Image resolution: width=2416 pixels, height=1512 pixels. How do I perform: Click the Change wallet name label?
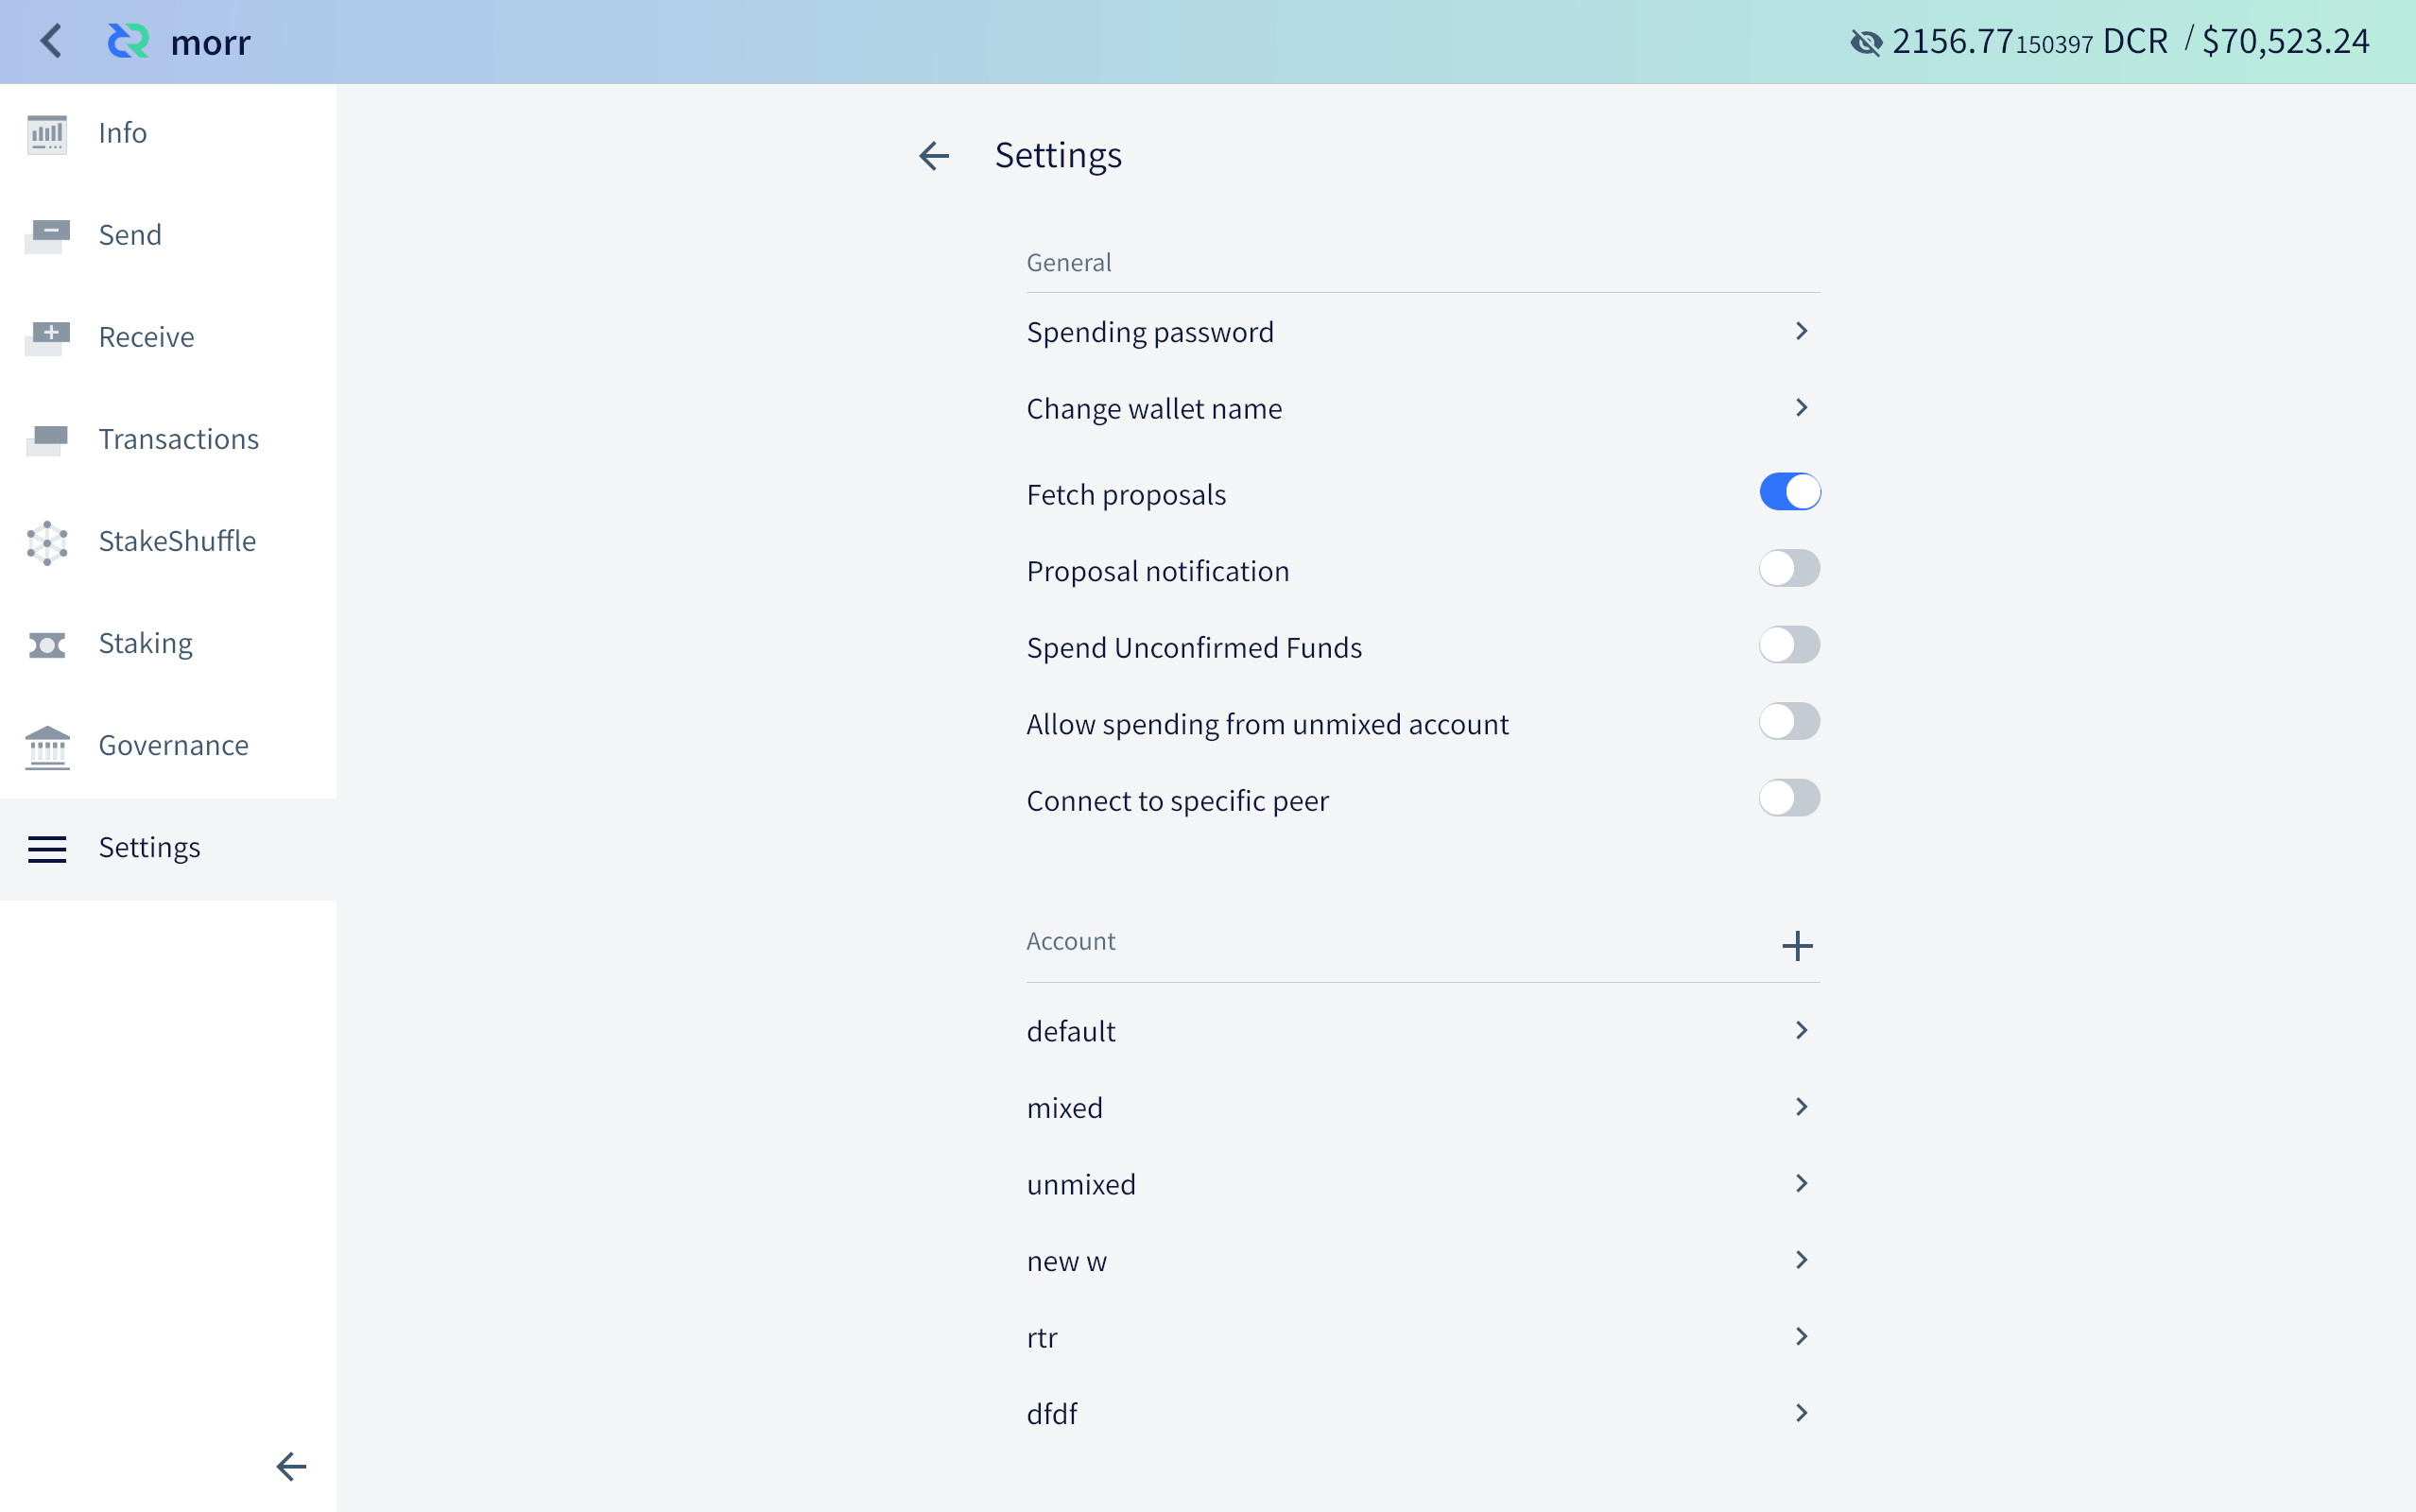pyautogui.click(x=1154, y=409)
